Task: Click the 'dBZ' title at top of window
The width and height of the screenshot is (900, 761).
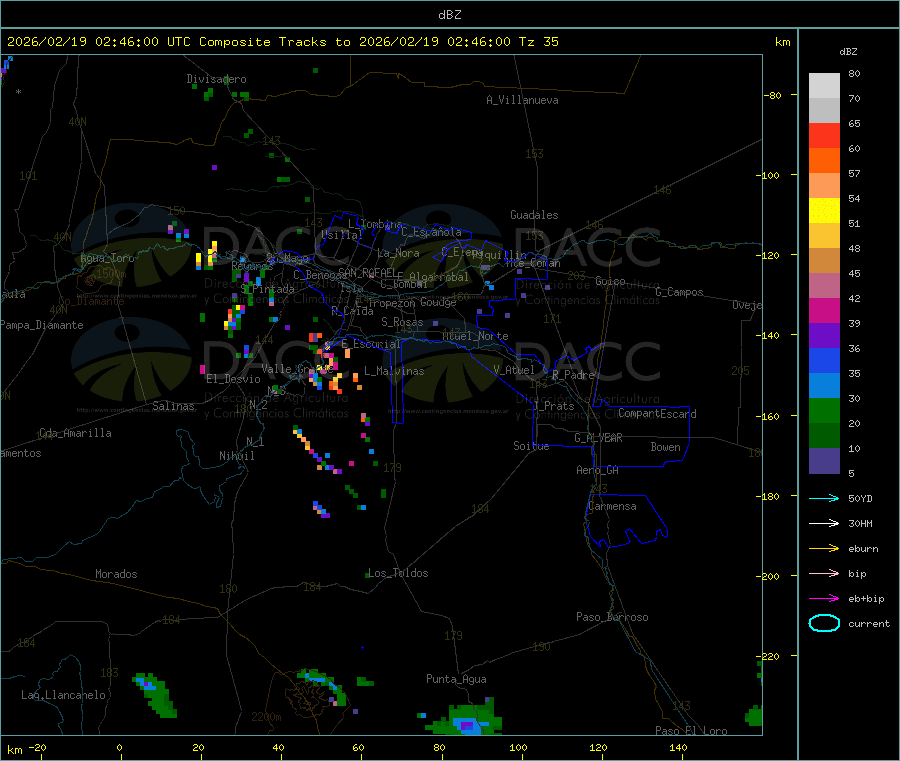Action: tap(449, 15)
